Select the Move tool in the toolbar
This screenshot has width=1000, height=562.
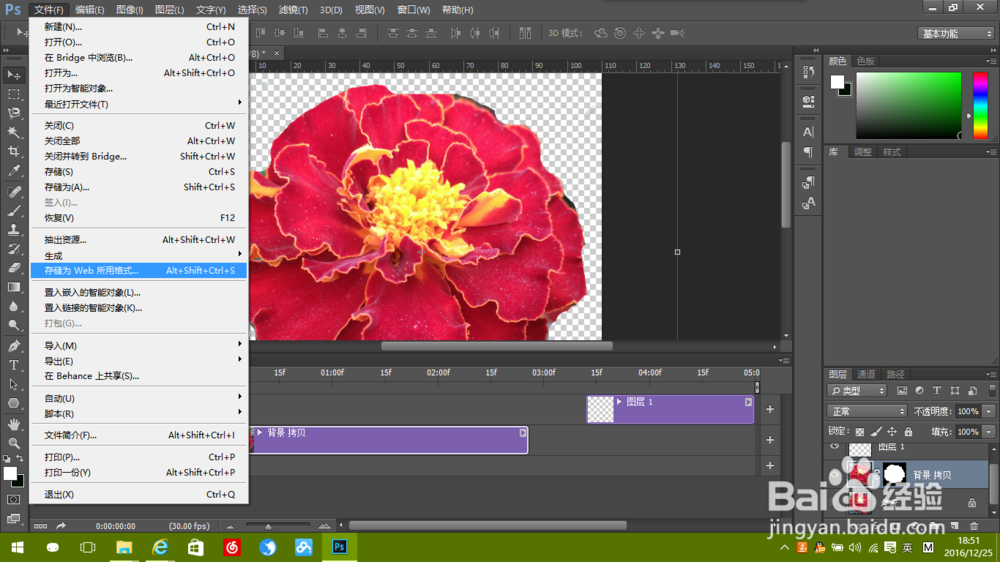(x=14, y=75)
